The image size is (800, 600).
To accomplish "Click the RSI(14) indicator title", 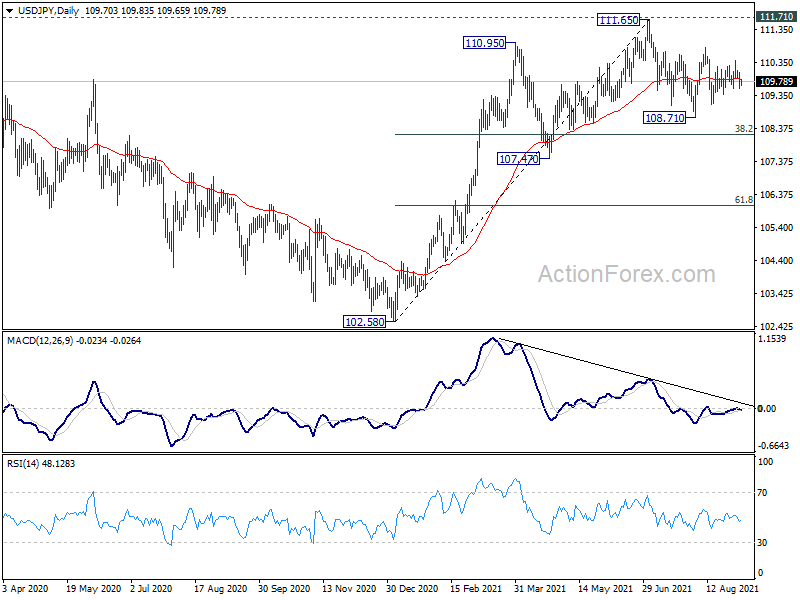I will (x=20, y=463).
